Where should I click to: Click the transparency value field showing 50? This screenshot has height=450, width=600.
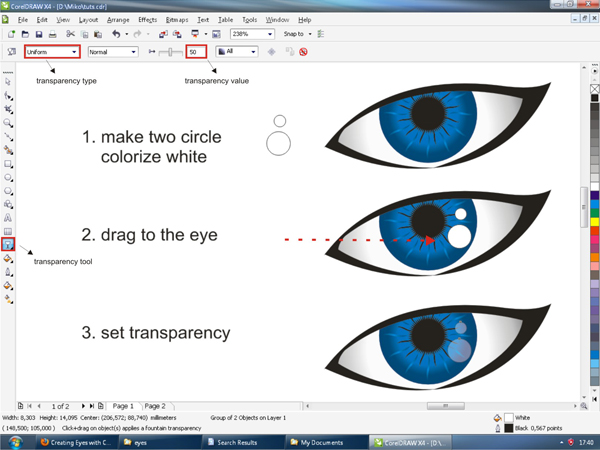click(x=196, y=52)
